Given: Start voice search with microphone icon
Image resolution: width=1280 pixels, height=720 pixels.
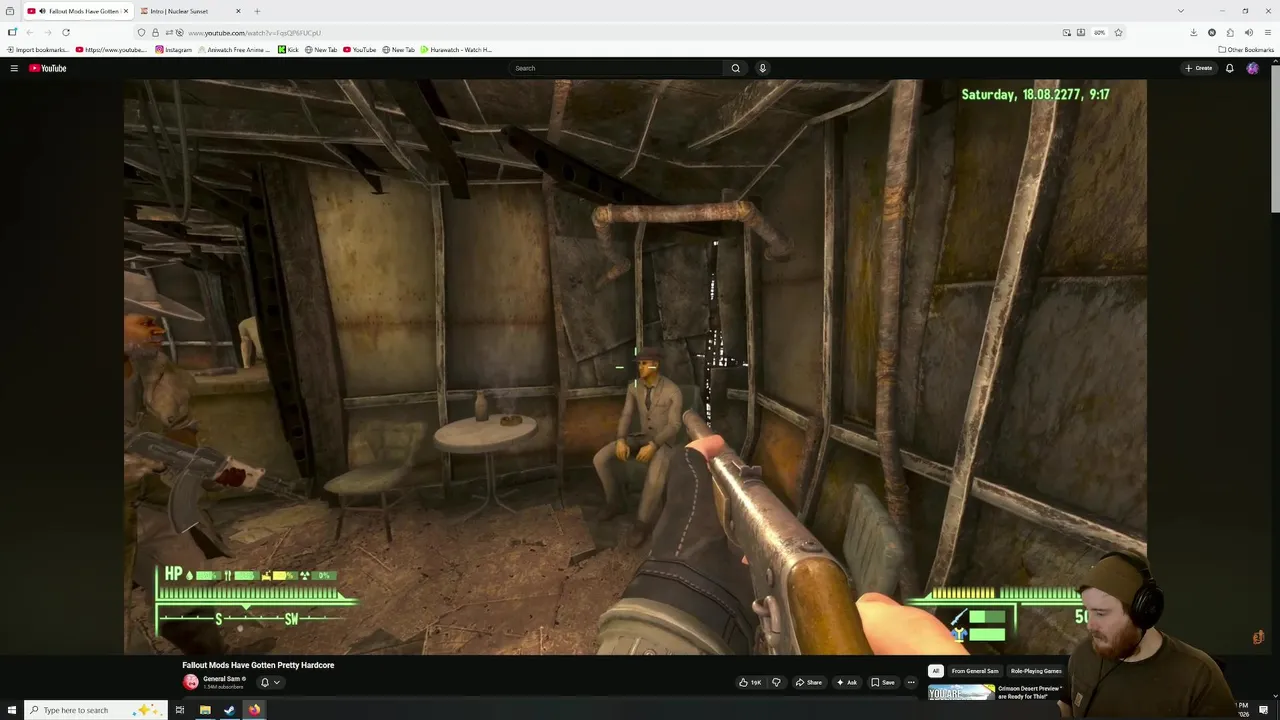Looking at the screenshot, I should 762,68.
